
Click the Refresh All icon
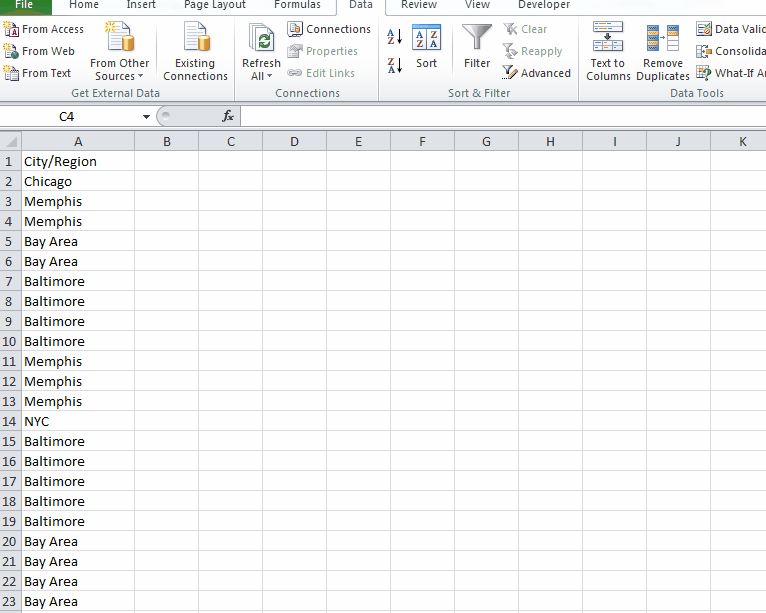[261, 38]
